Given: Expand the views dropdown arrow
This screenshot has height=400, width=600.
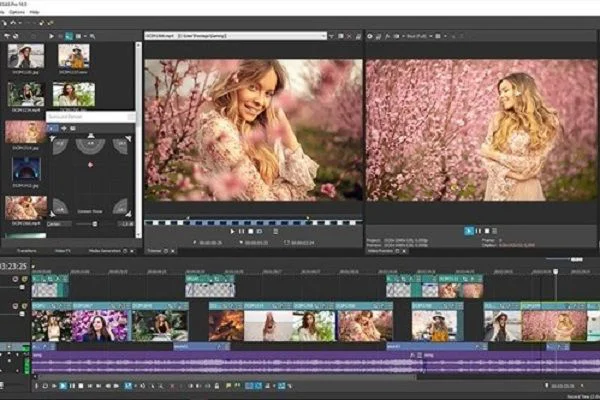Looking at the screenshot, I should click(85, 36).
